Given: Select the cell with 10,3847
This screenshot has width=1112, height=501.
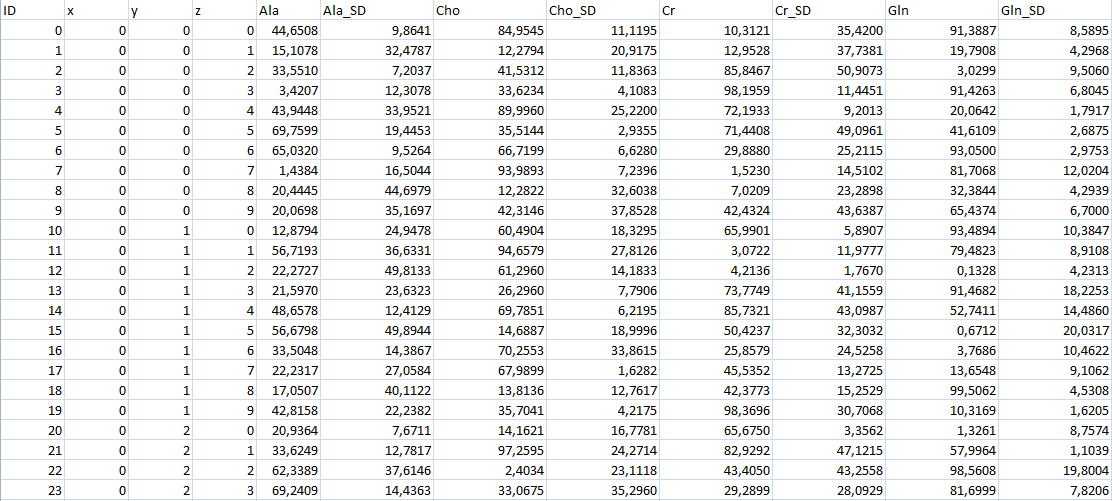Looking at the screenshot, I should [x=1055, y=229].
